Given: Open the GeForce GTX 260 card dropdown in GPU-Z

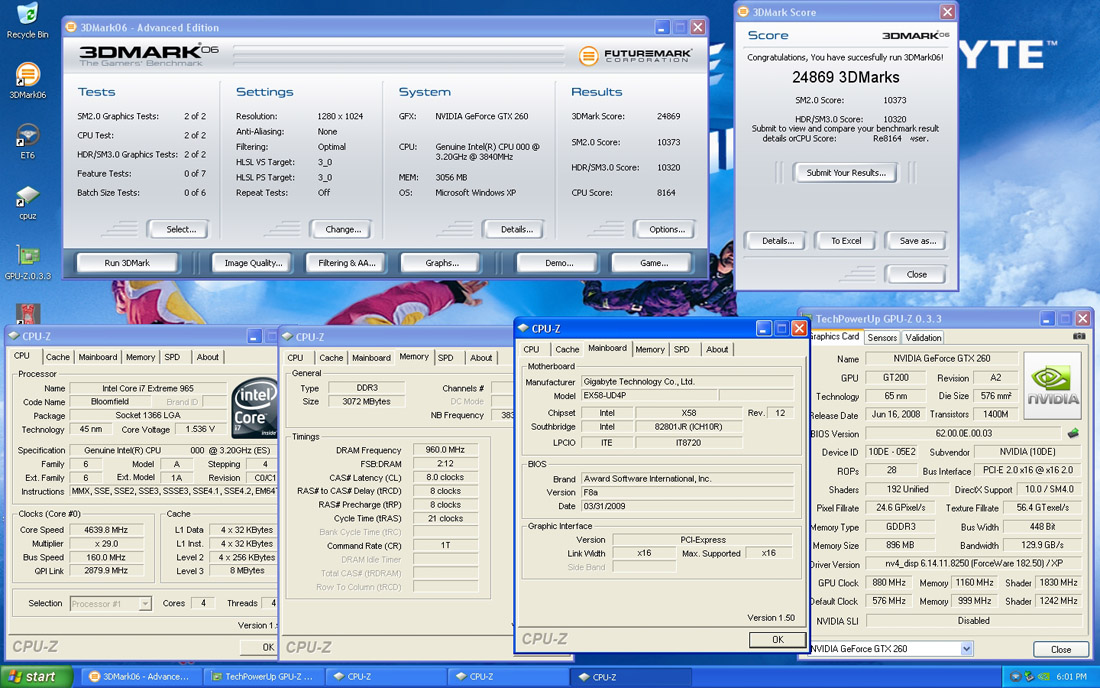Looking at the screenshot, I should 890,649.
